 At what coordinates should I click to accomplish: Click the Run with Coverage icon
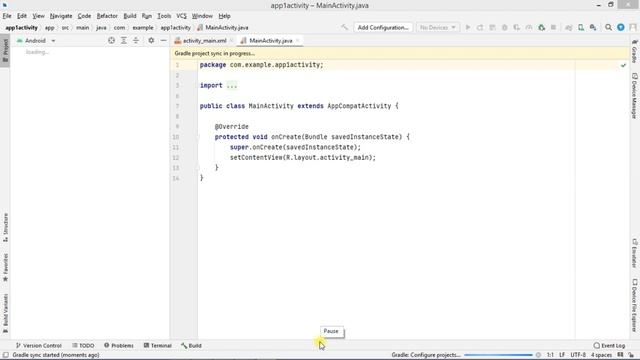point(517,27)
